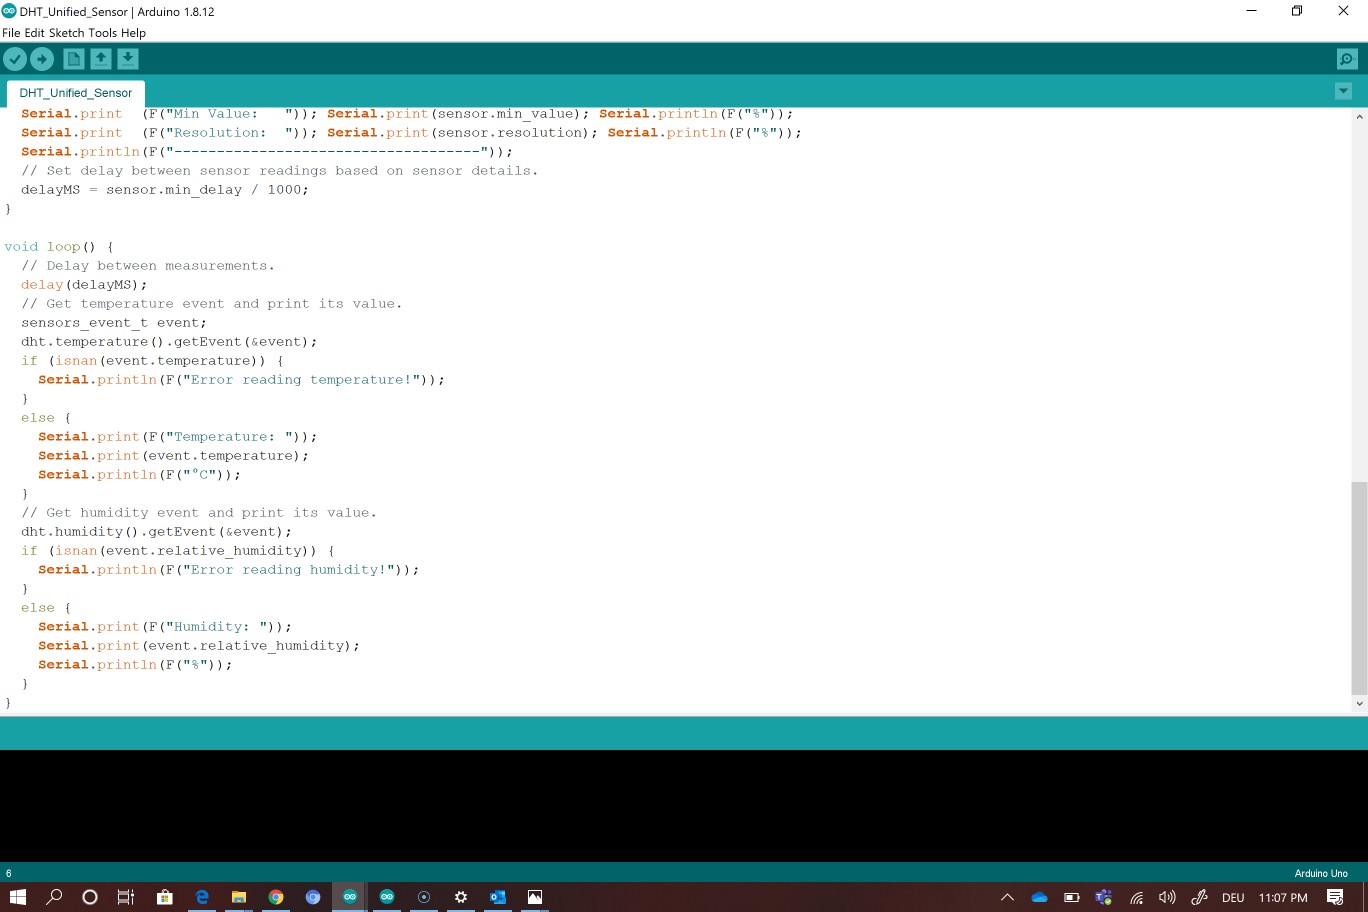This screenshot has height=912, width=1368.
Task: Click the OneDrive cloud tray icon
Action: point(1040,897)
